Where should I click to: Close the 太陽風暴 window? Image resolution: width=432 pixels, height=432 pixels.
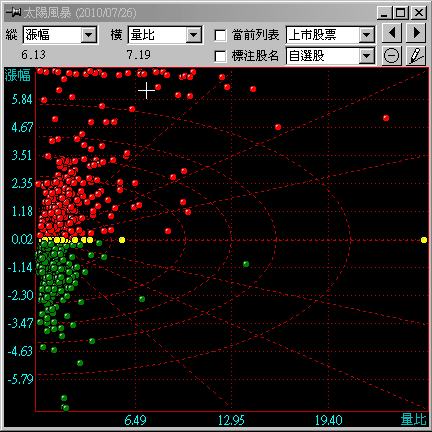[419, 13]
